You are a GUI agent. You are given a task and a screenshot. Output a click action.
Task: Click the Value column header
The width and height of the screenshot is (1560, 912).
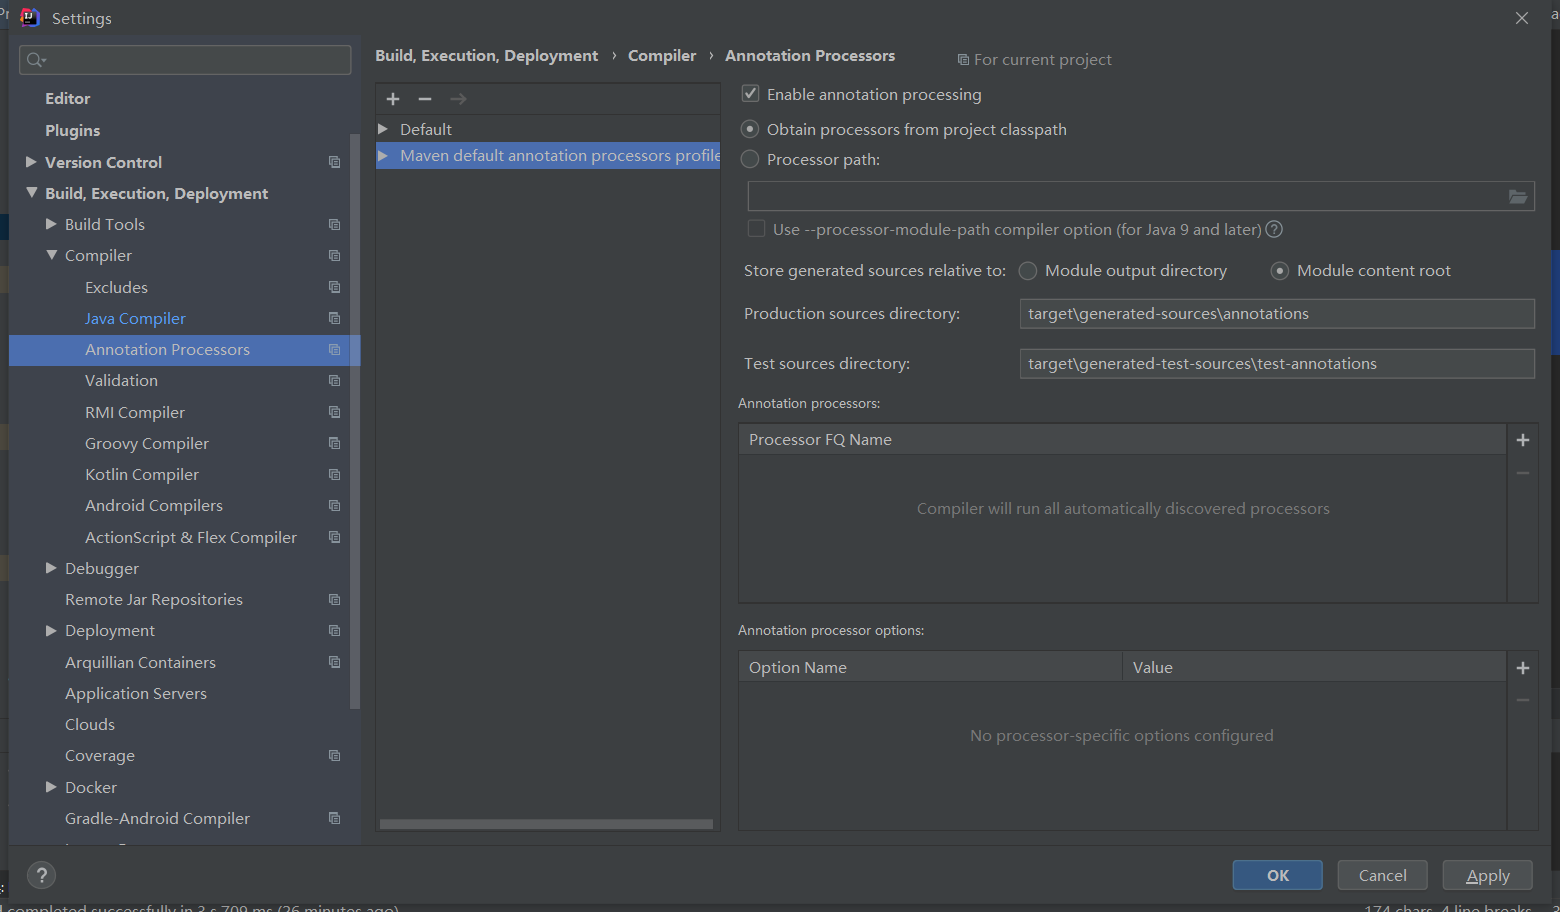pos(1314,668)
